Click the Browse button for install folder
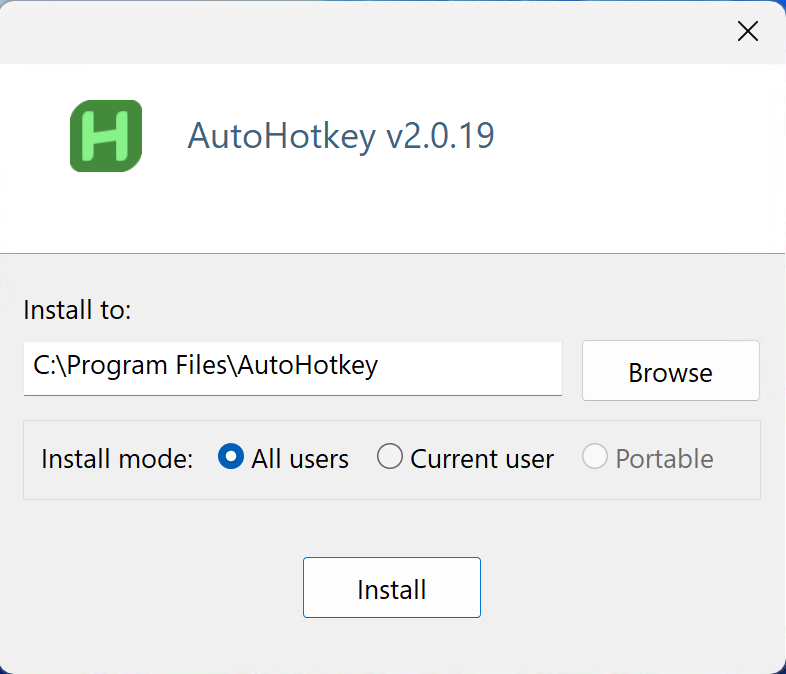 pos(671,370)
